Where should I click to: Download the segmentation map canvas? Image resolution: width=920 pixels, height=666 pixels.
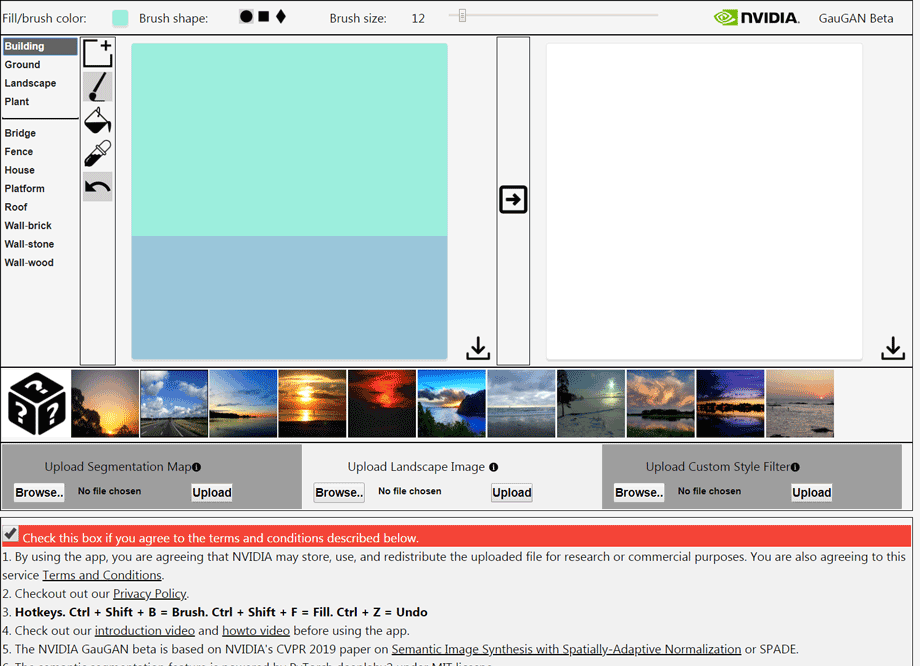(x=478, y=348)
